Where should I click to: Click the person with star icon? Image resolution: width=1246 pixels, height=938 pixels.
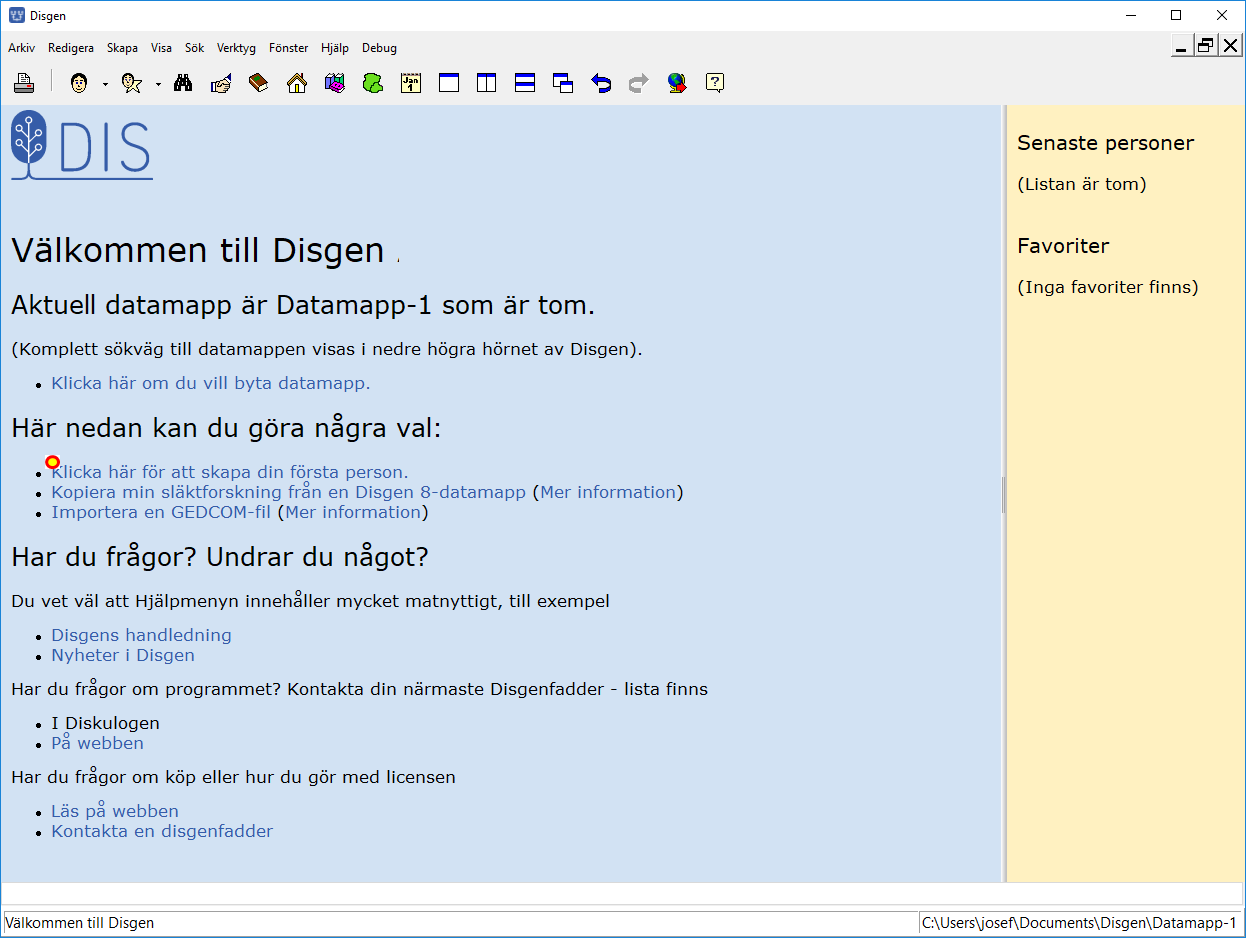(x=132, y=83)
